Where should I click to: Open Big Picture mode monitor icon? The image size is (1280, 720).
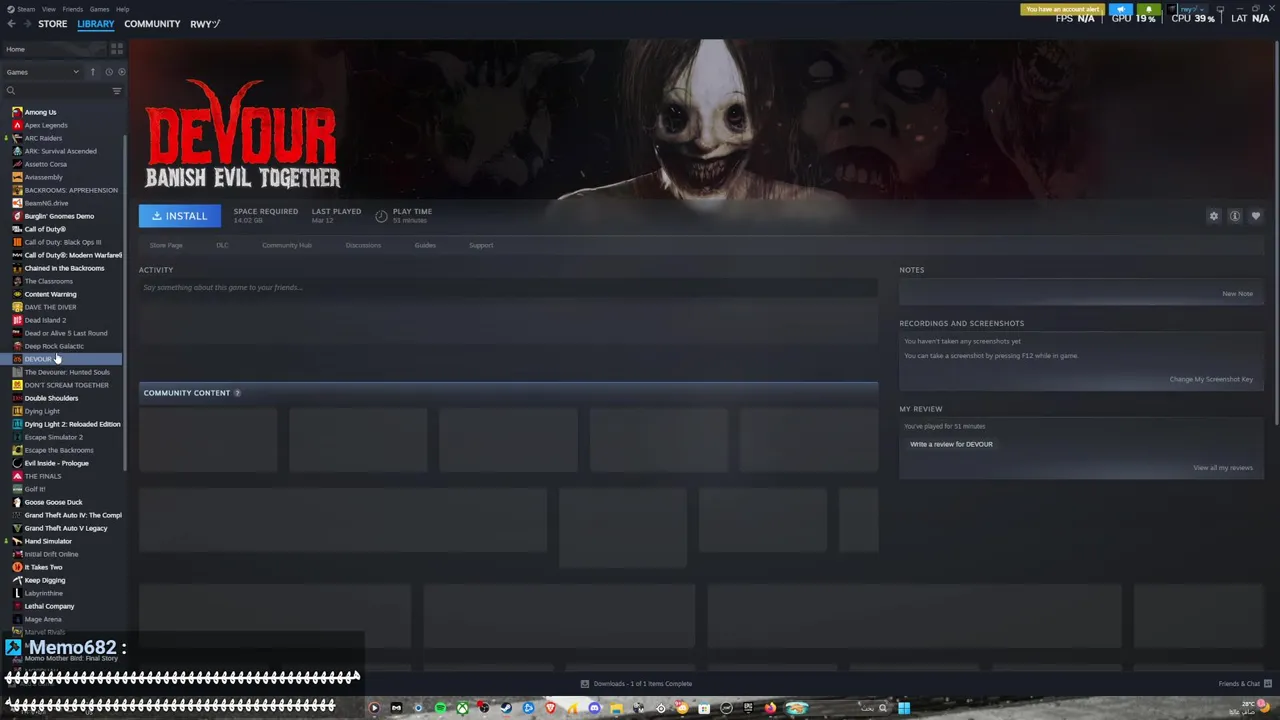(1220, 9)
